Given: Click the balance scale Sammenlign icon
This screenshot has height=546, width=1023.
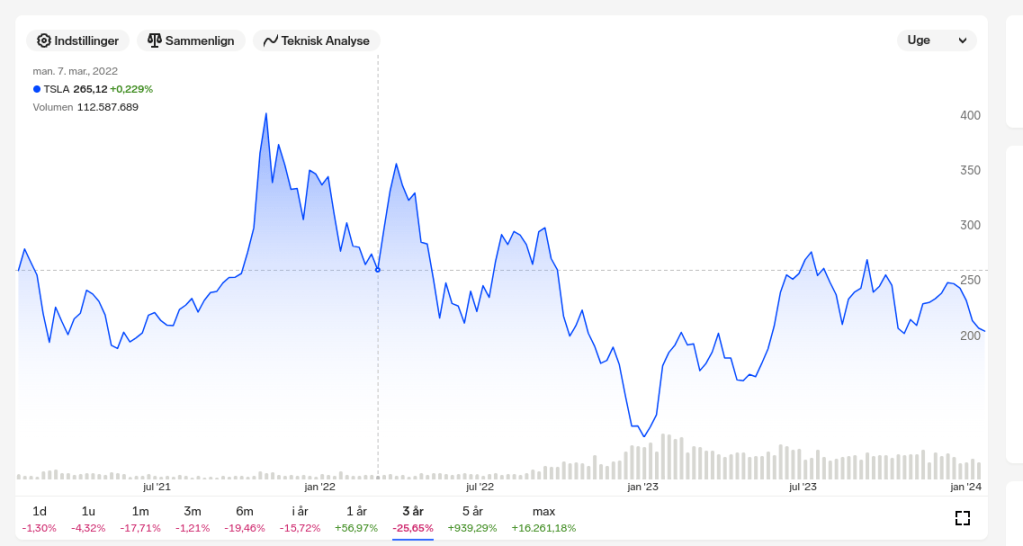Looking at the screenshot, I should (154, 41).
